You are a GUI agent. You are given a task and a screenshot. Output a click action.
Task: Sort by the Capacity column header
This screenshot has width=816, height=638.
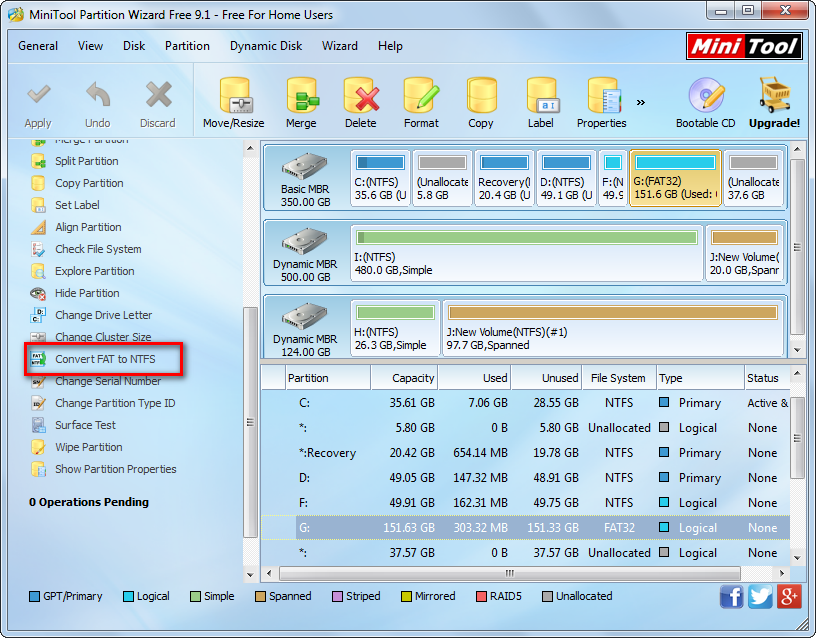(x=404, y=378)
